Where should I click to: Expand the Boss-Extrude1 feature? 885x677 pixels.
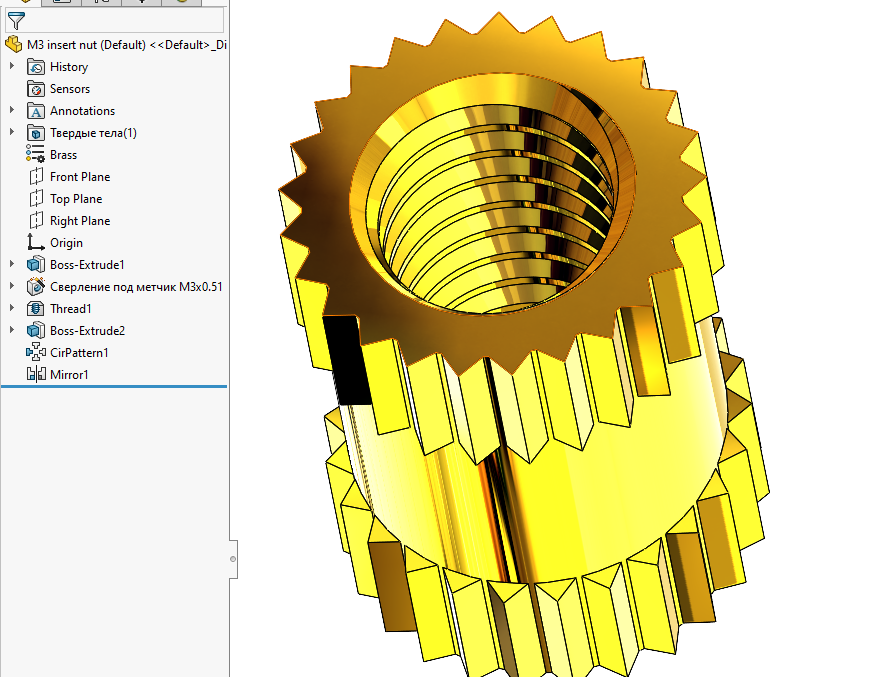[12, 265]
